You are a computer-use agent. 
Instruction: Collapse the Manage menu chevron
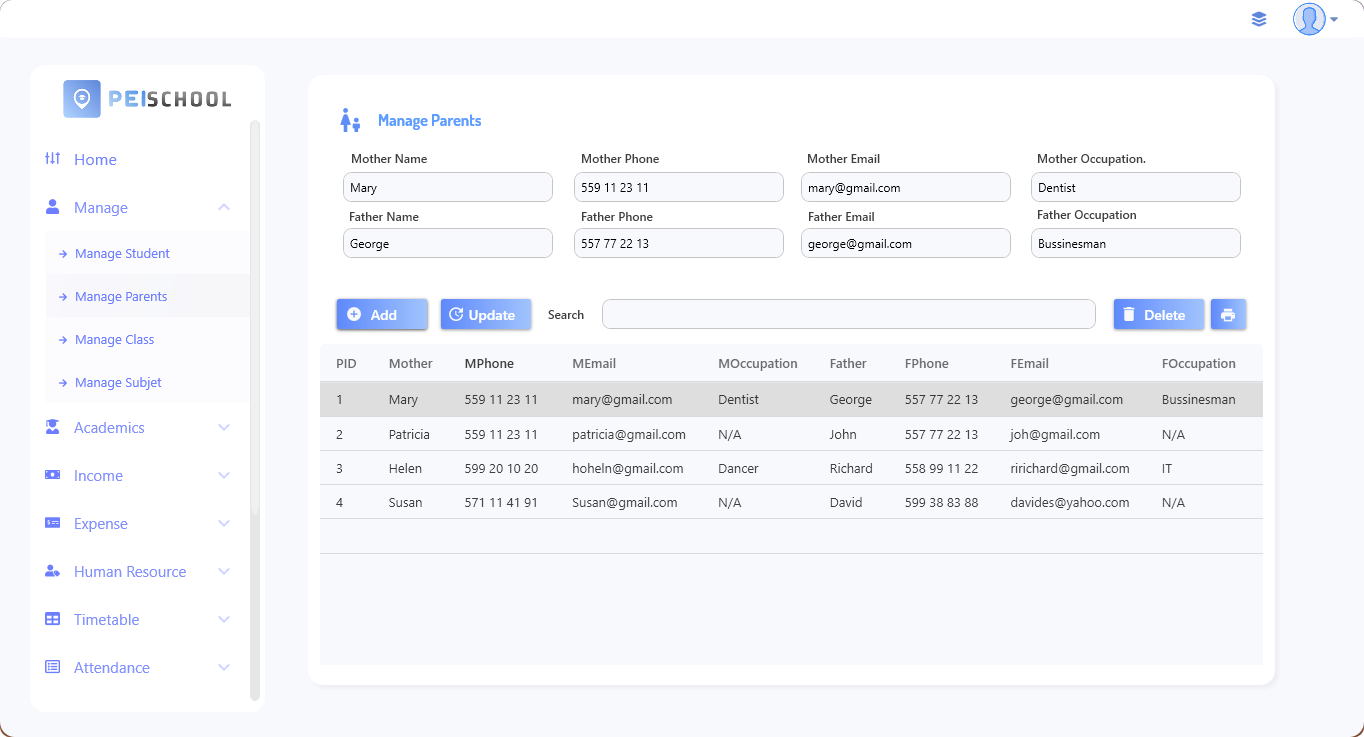tap(224, 207)
